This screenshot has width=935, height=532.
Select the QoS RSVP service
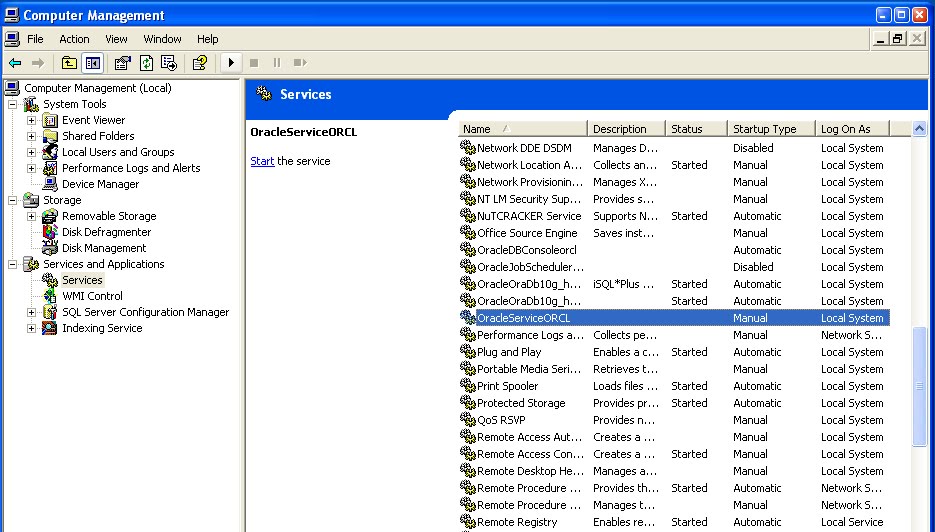coord(674,420)
